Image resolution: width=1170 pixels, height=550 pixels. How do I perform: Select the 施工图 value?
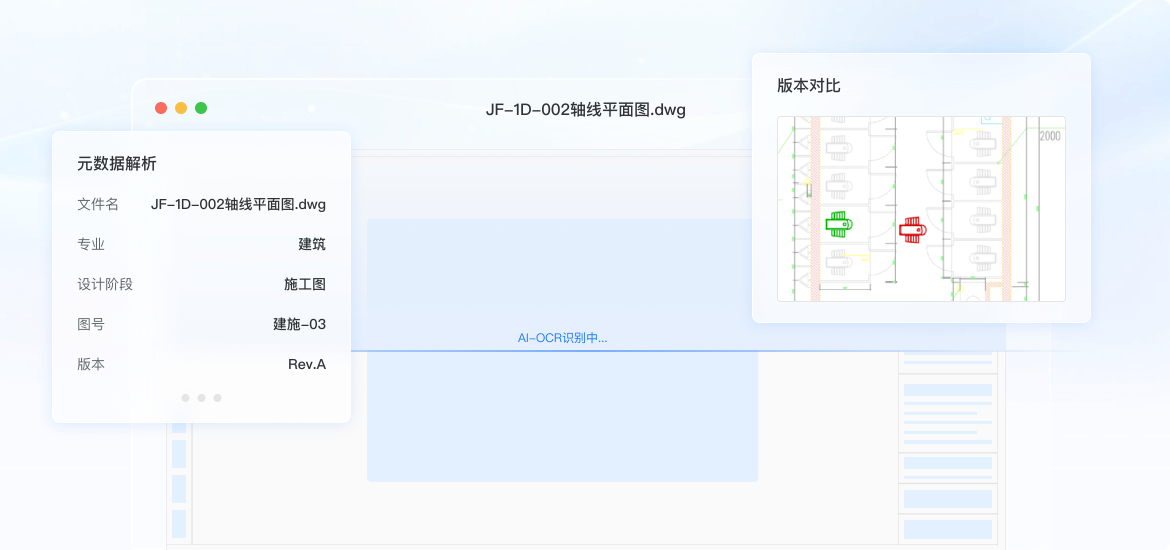[x=304, y=284]
